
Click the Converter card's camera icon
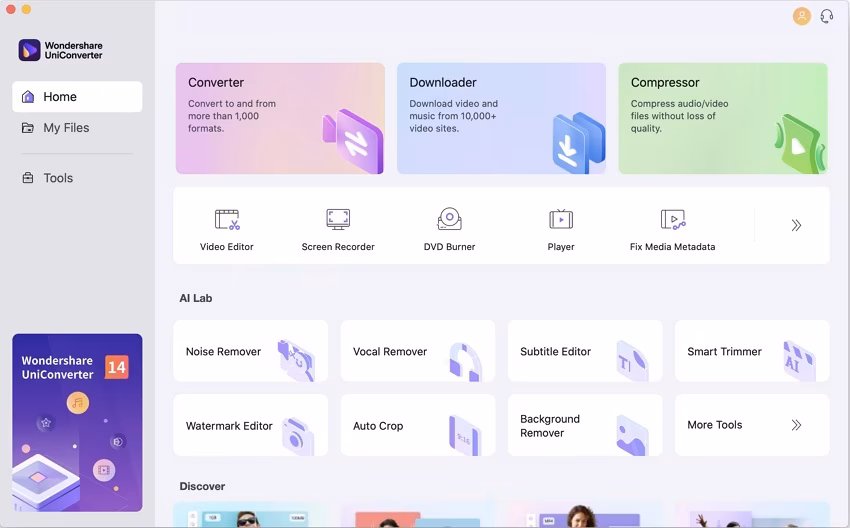(x=353, y=141)
